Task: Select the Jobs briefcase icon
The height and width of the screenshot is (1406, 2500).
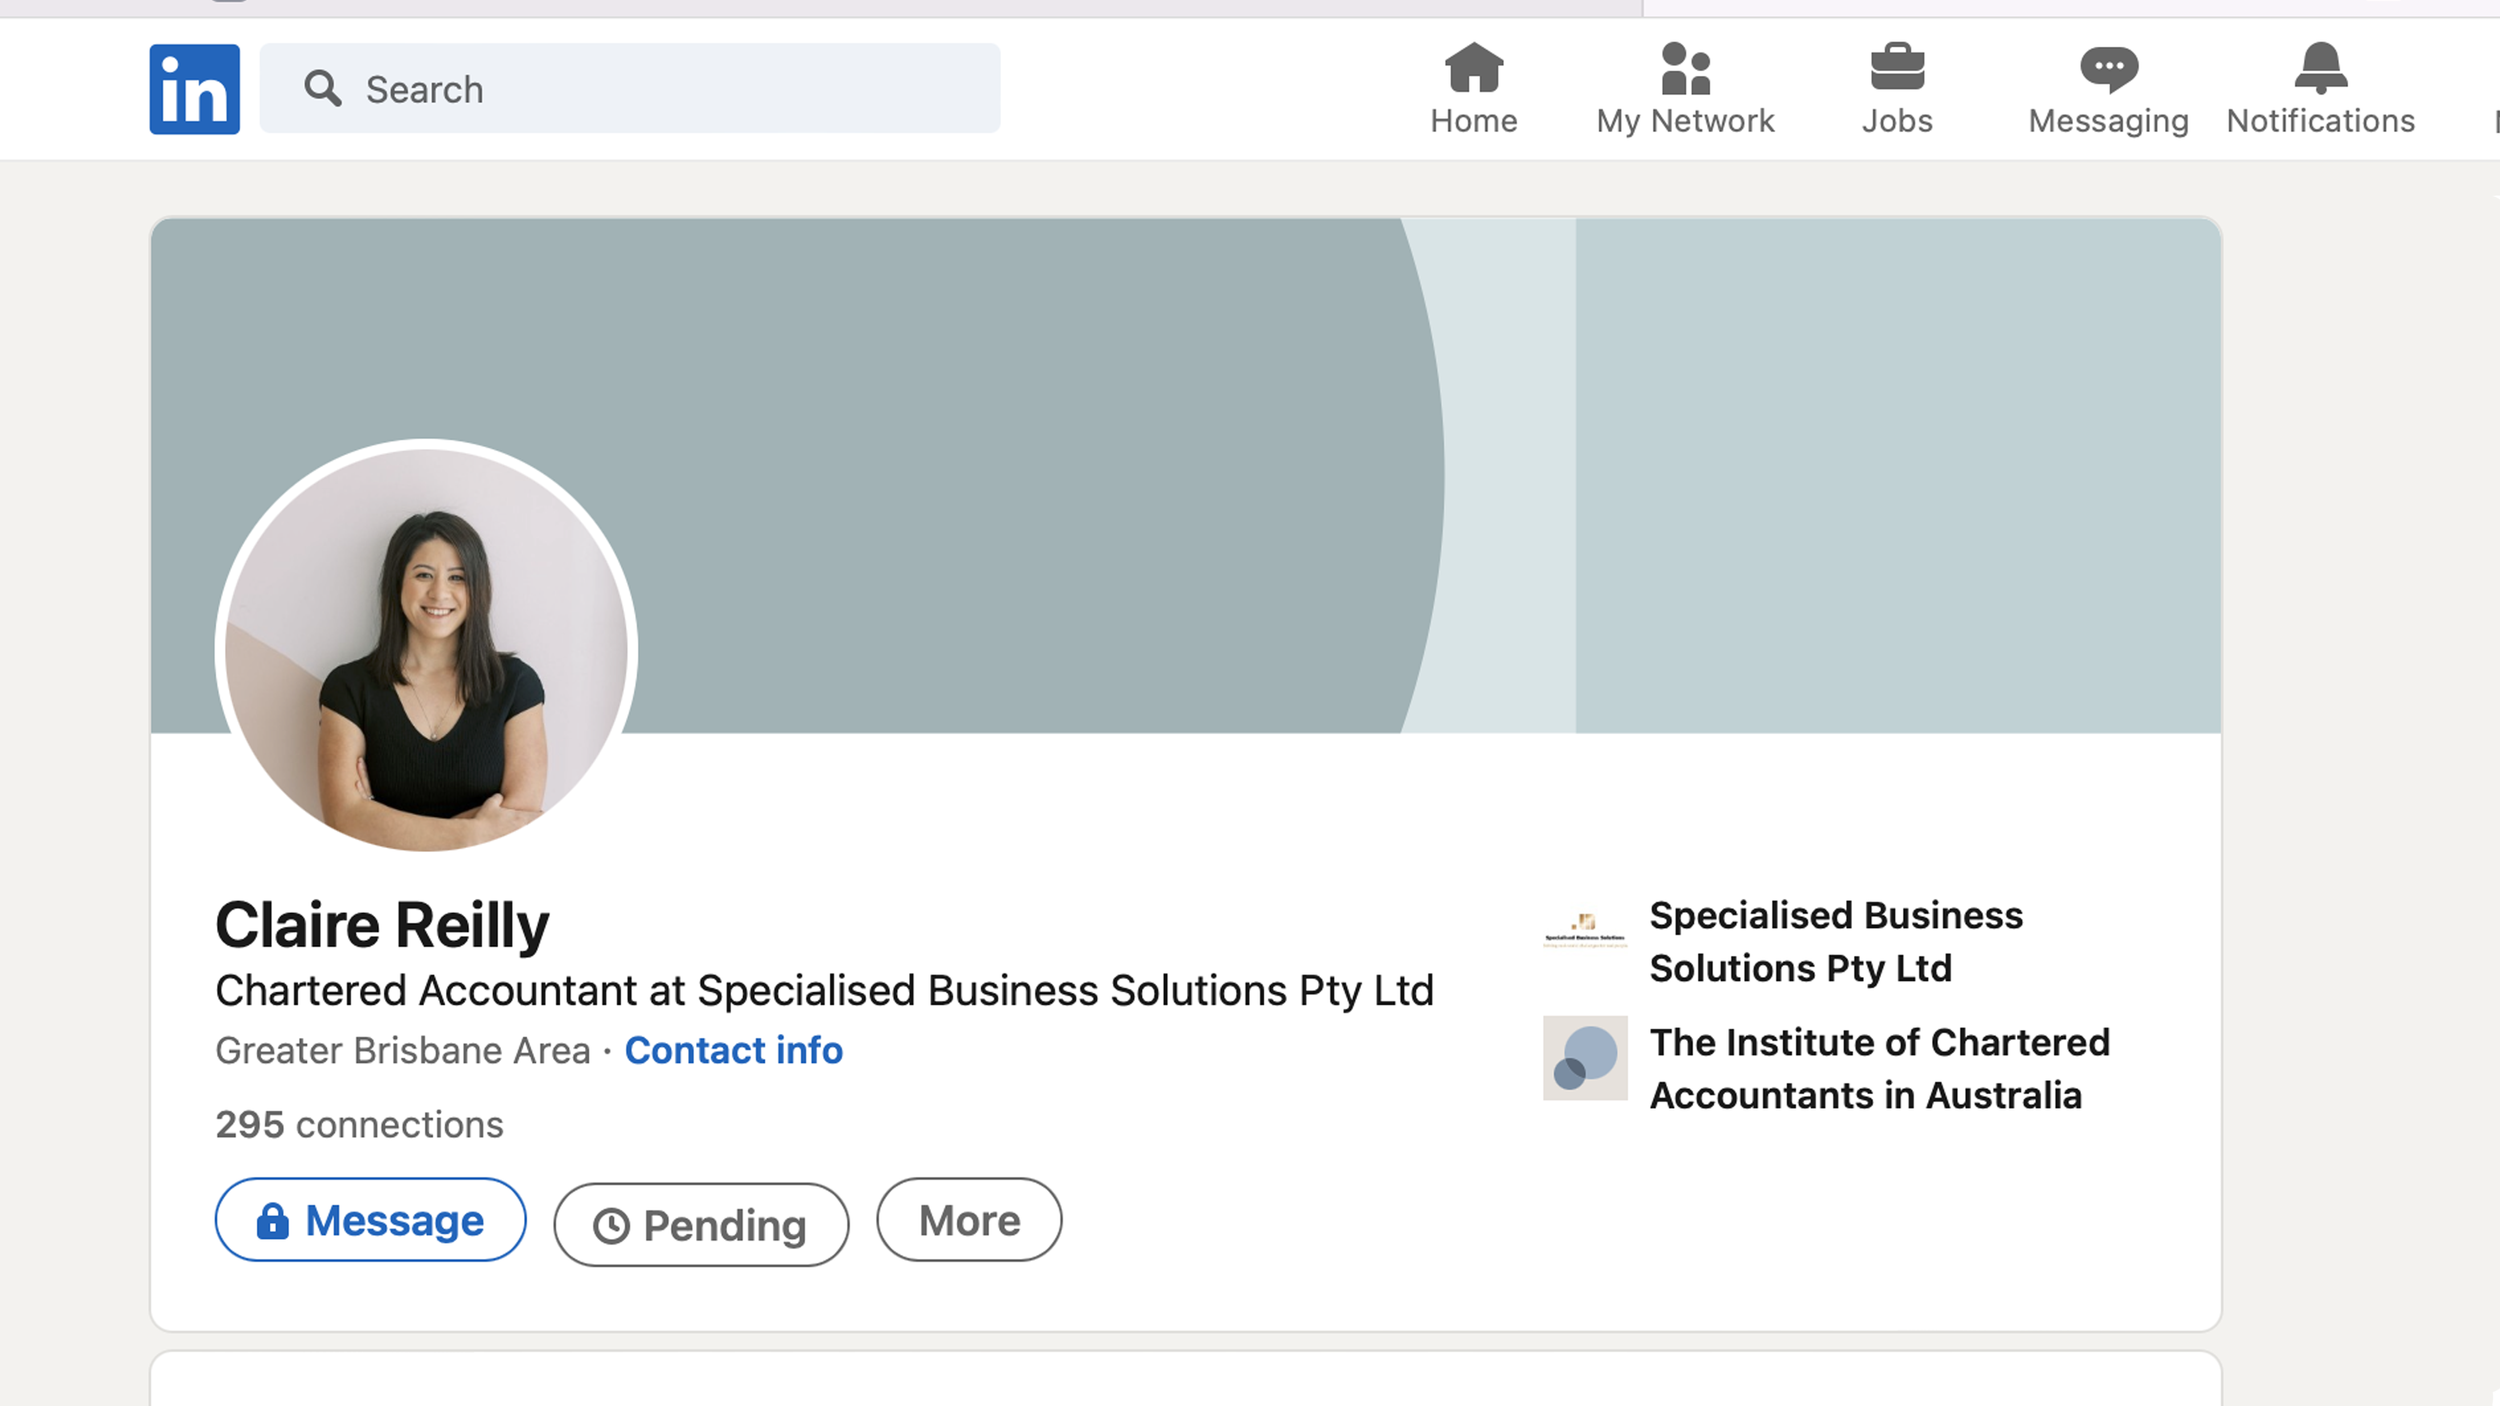Action: coord(1896,70)
